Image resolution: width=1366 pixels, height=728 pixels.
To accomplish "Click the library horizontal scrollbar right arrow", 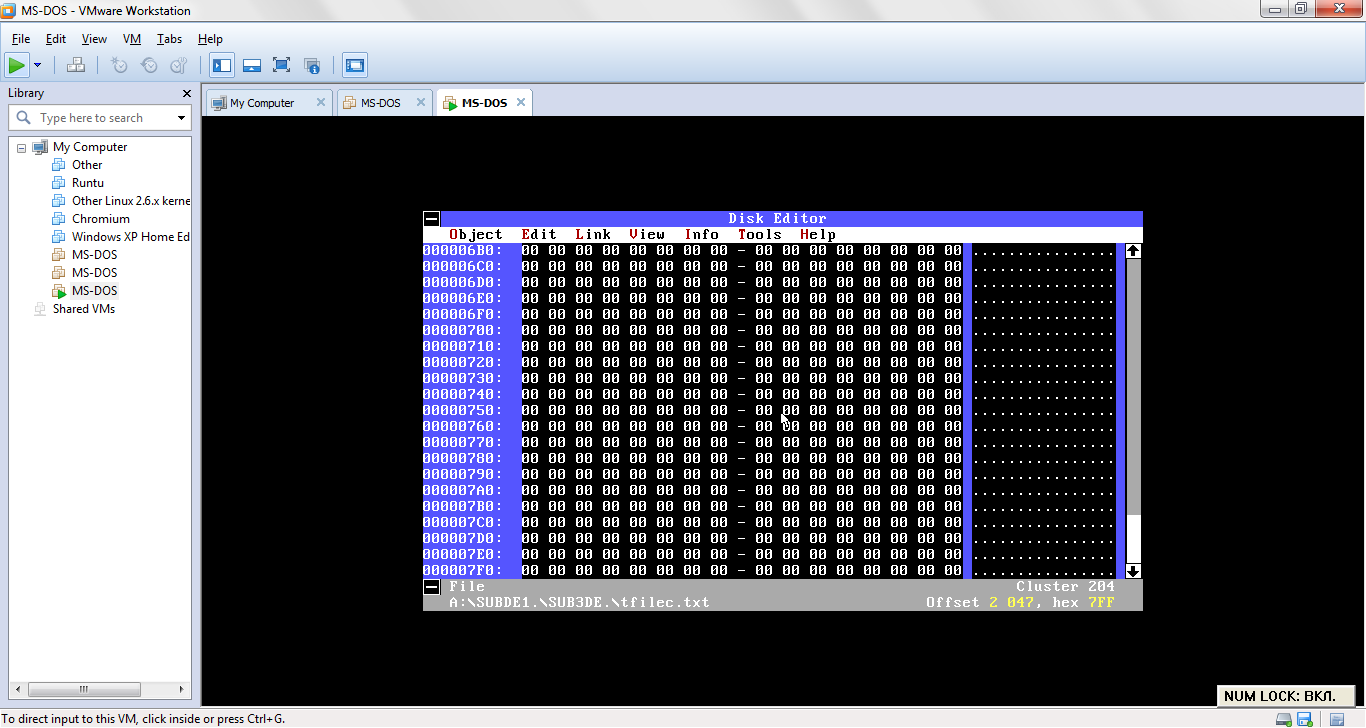I will [182, 690].
